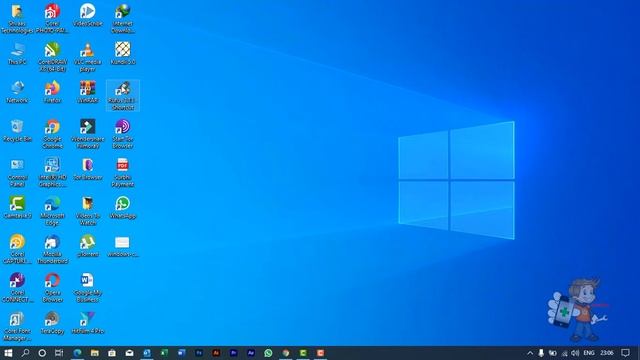Open the Windows Start menu
This screenshot has height=360, width=640.
tap(8, 353)
